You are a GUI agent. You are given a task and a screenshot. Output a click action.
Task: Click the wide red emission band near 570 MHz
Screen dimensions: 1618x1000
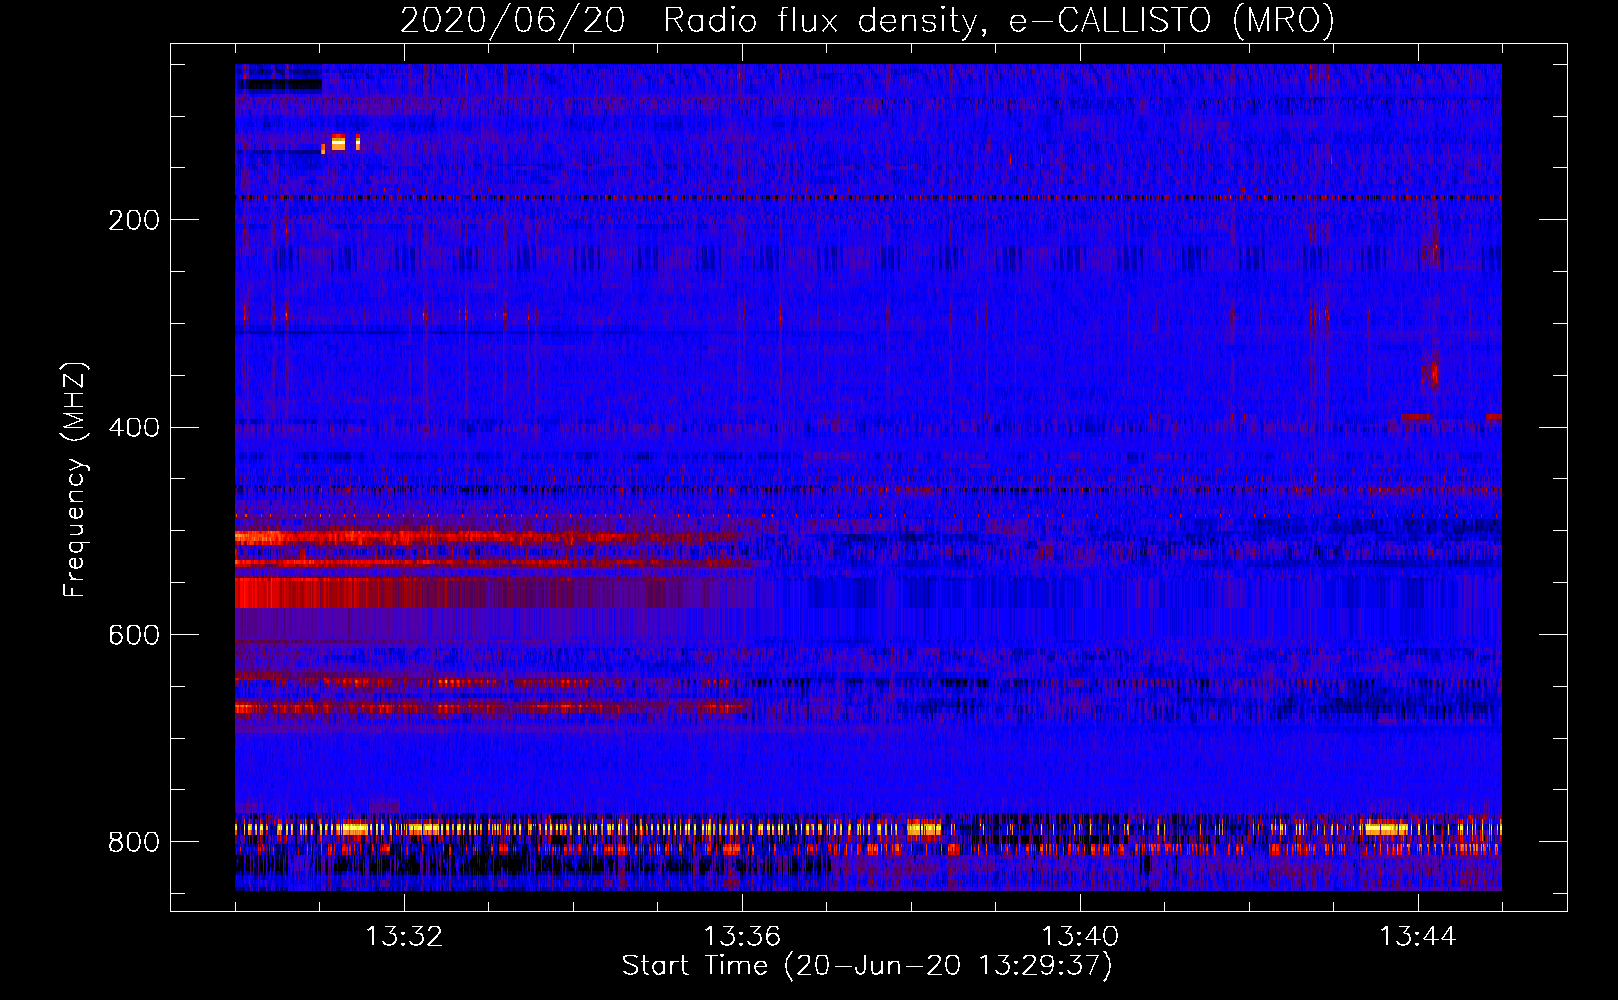click(x=495, y=592)
